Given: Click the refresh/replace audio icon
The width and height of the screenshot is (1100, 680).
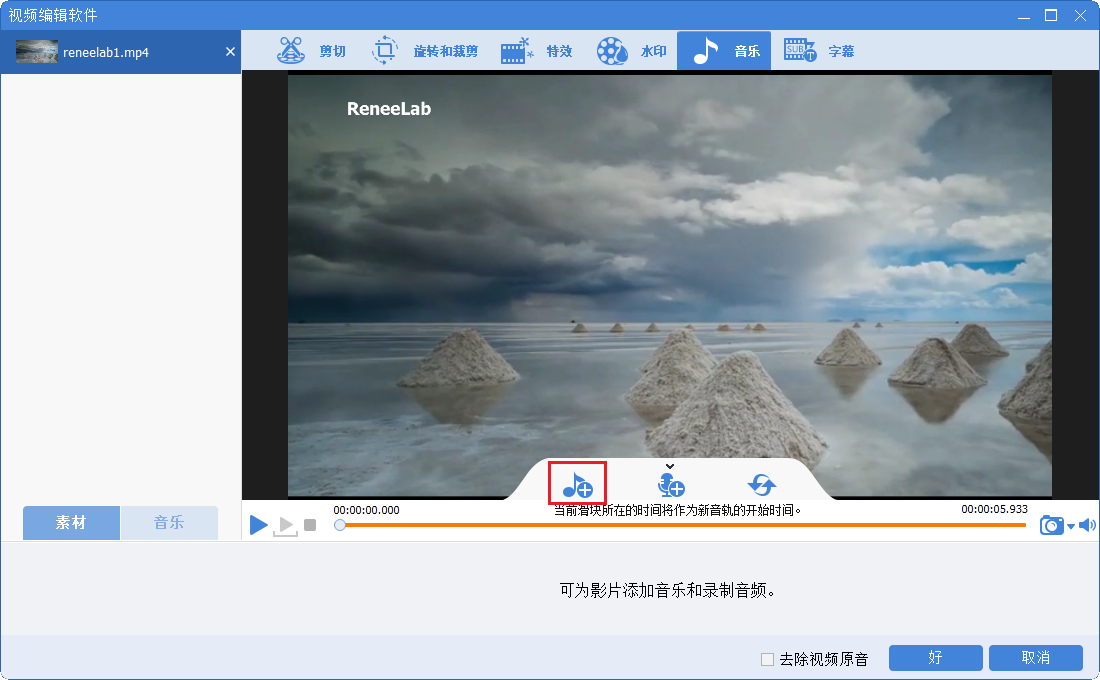Looking at the screenshot, I should [x=762, y=484].
